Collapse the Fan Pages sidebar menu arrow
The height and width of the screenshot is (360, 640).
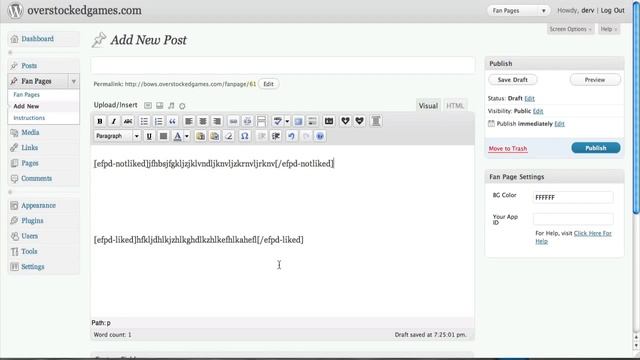tap(73, 81)
